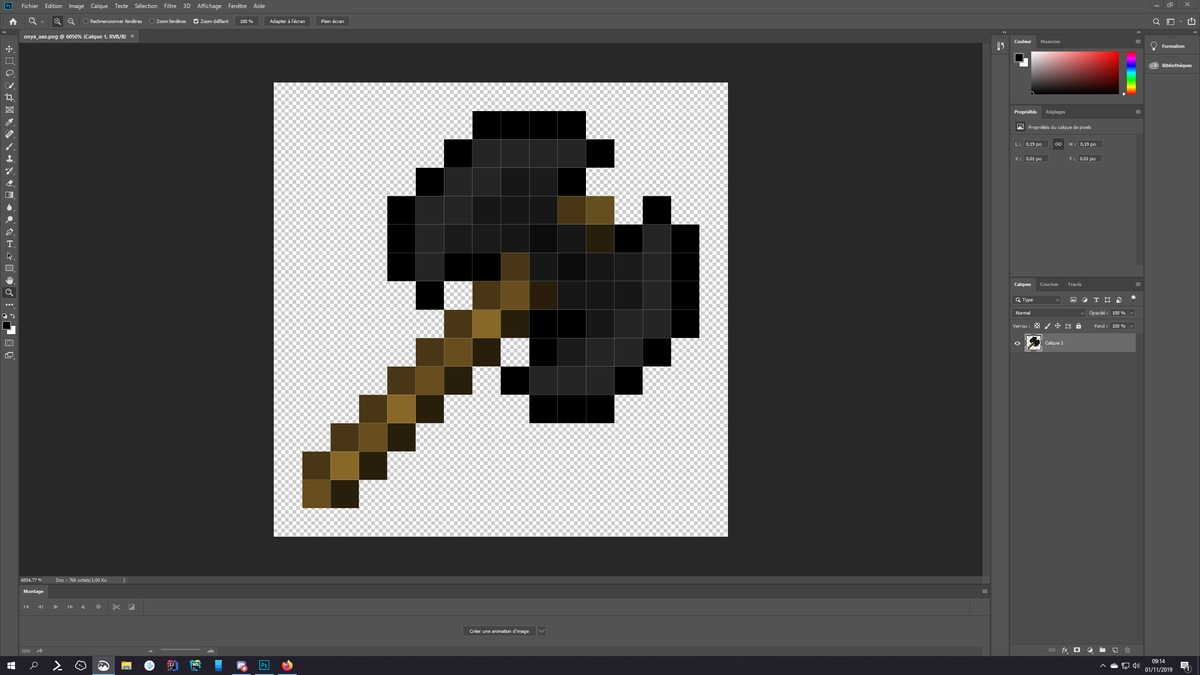Hide Calque 1 with the eye icon
The height and width of the screenshot is (675, 1200).
(1018, 343)
